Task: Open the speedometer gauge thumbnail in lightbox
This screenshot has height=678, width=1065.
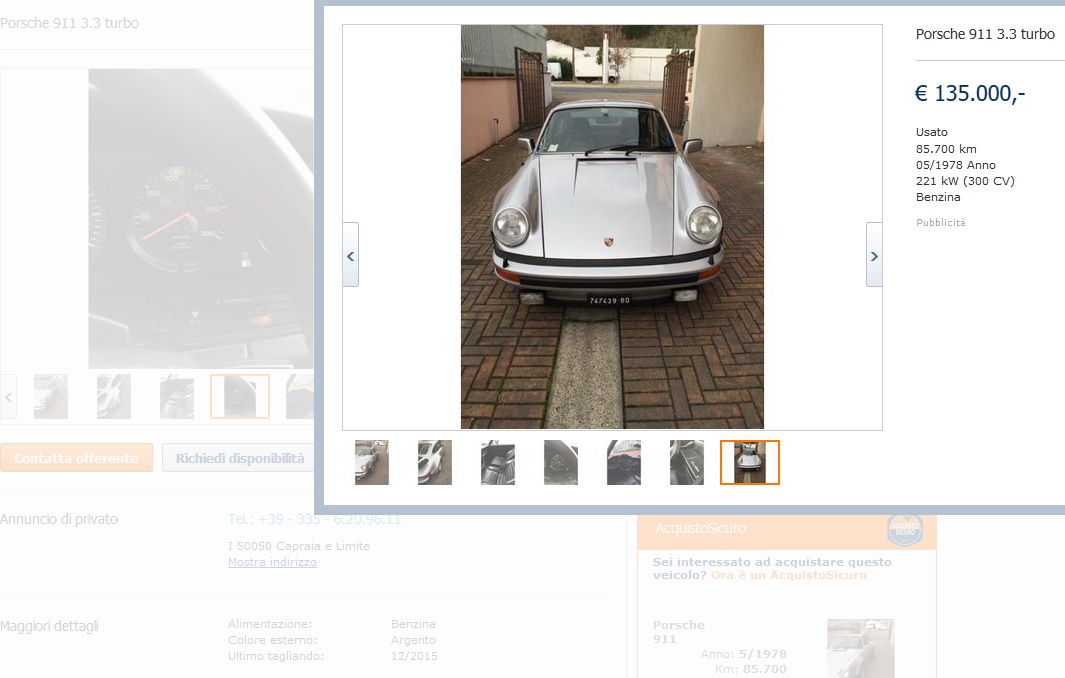Action: (x=561, y=463)
